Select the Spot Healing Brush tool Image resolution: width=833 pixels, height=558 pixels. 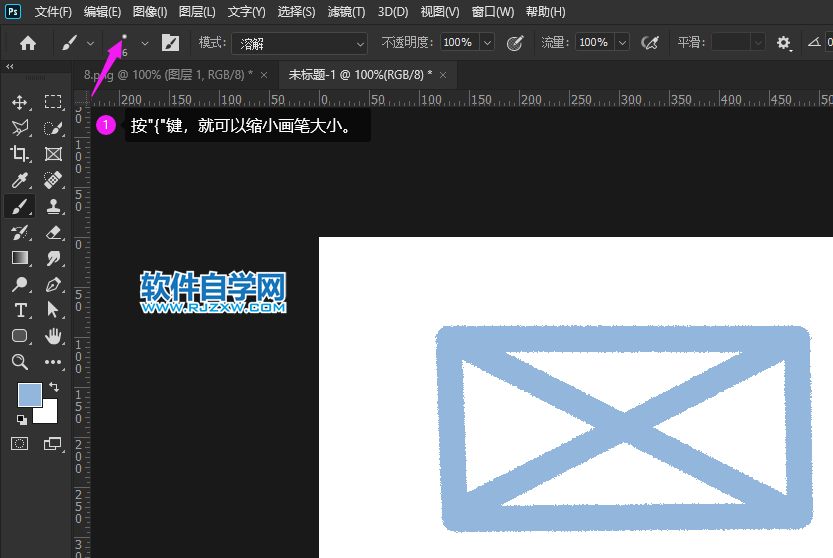53,180
